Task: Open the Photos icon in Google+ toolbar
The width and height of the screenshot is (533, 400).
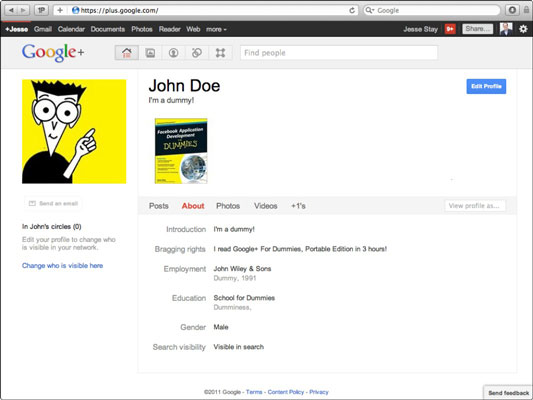Action: click(x=150, y=53)
